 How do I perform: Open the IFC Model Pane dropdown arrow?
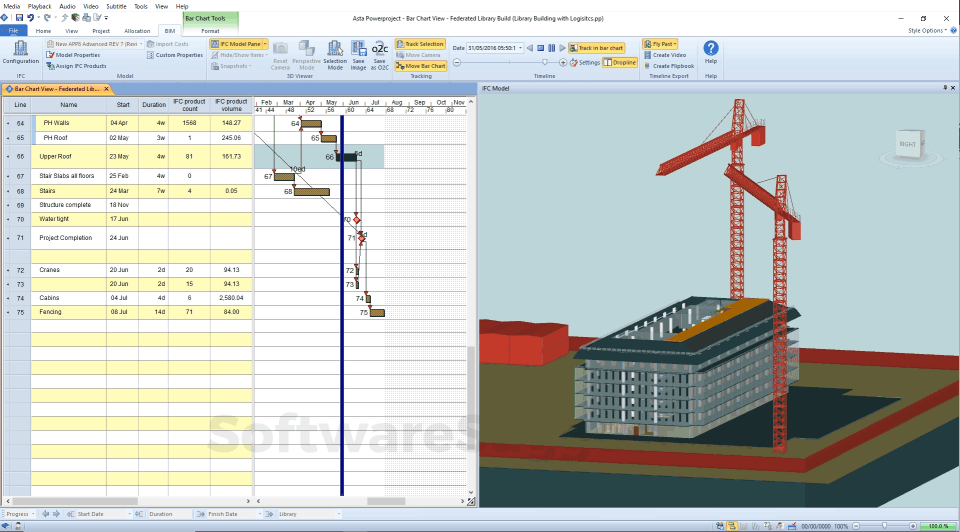point(264,44)
